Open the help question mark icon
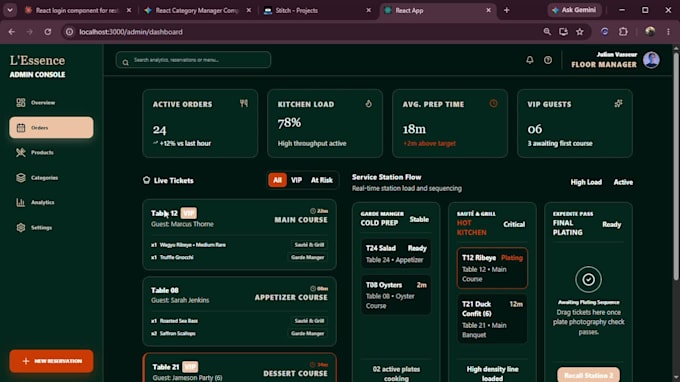 pyautogui.click(x=548, y=60)
